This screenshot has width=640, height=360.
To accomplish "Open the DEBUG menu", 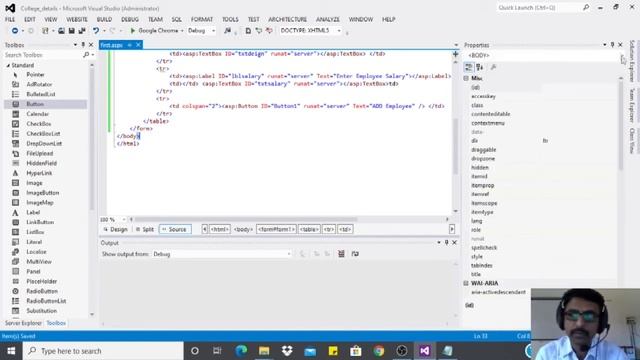I will click(130, 19).
